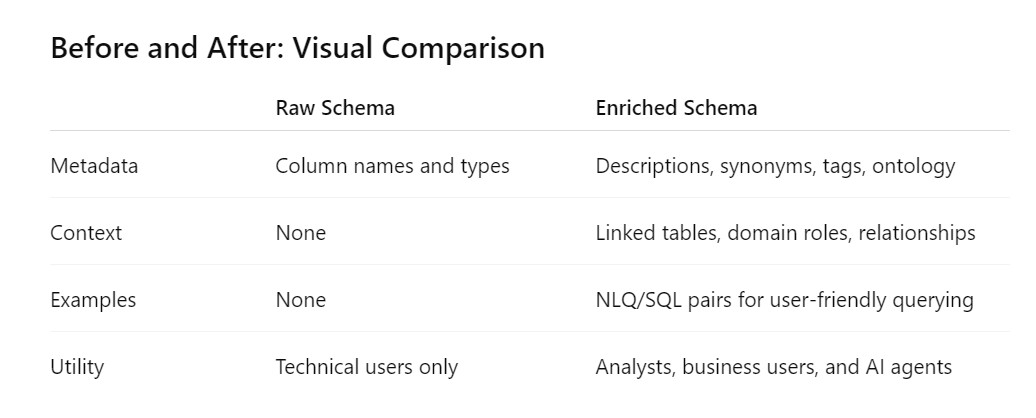Click 'Linked tables, domain roles, relationships' cell
The height and width of the screenshot is (418, 1036).
point(785,233)
